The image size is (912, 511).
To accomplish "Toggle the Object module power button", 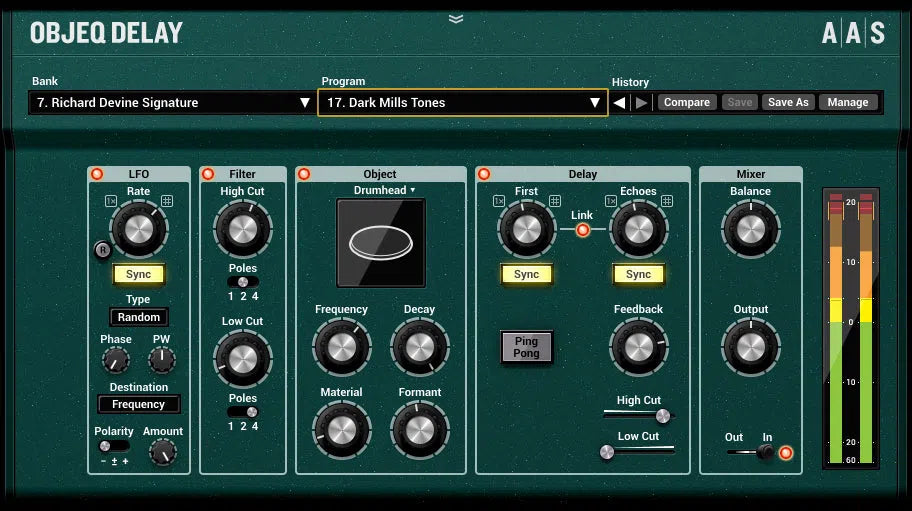I will click(304, 174).
